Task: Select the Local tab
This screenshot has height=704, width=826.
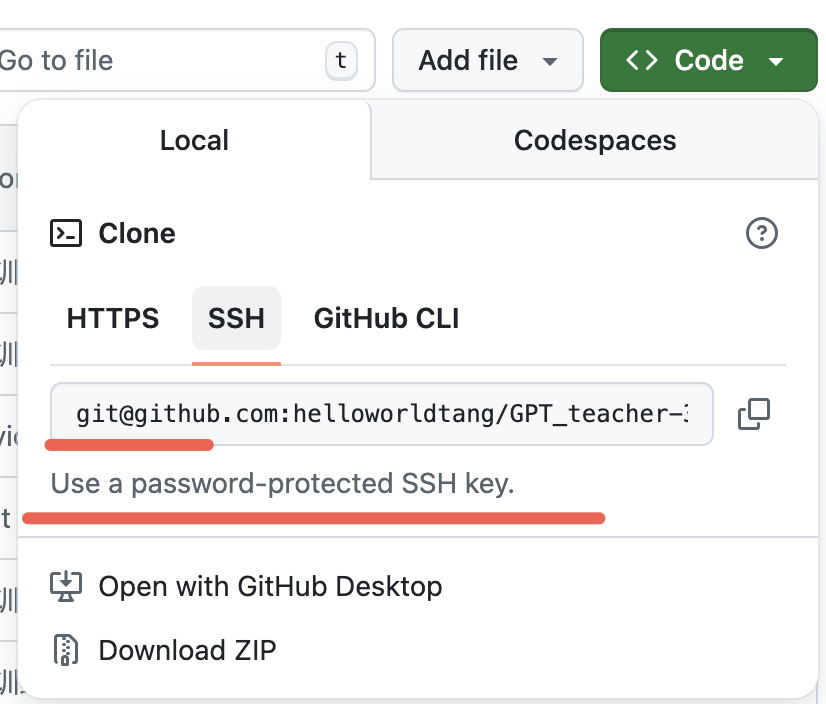Action: click(x=194, y=141)
